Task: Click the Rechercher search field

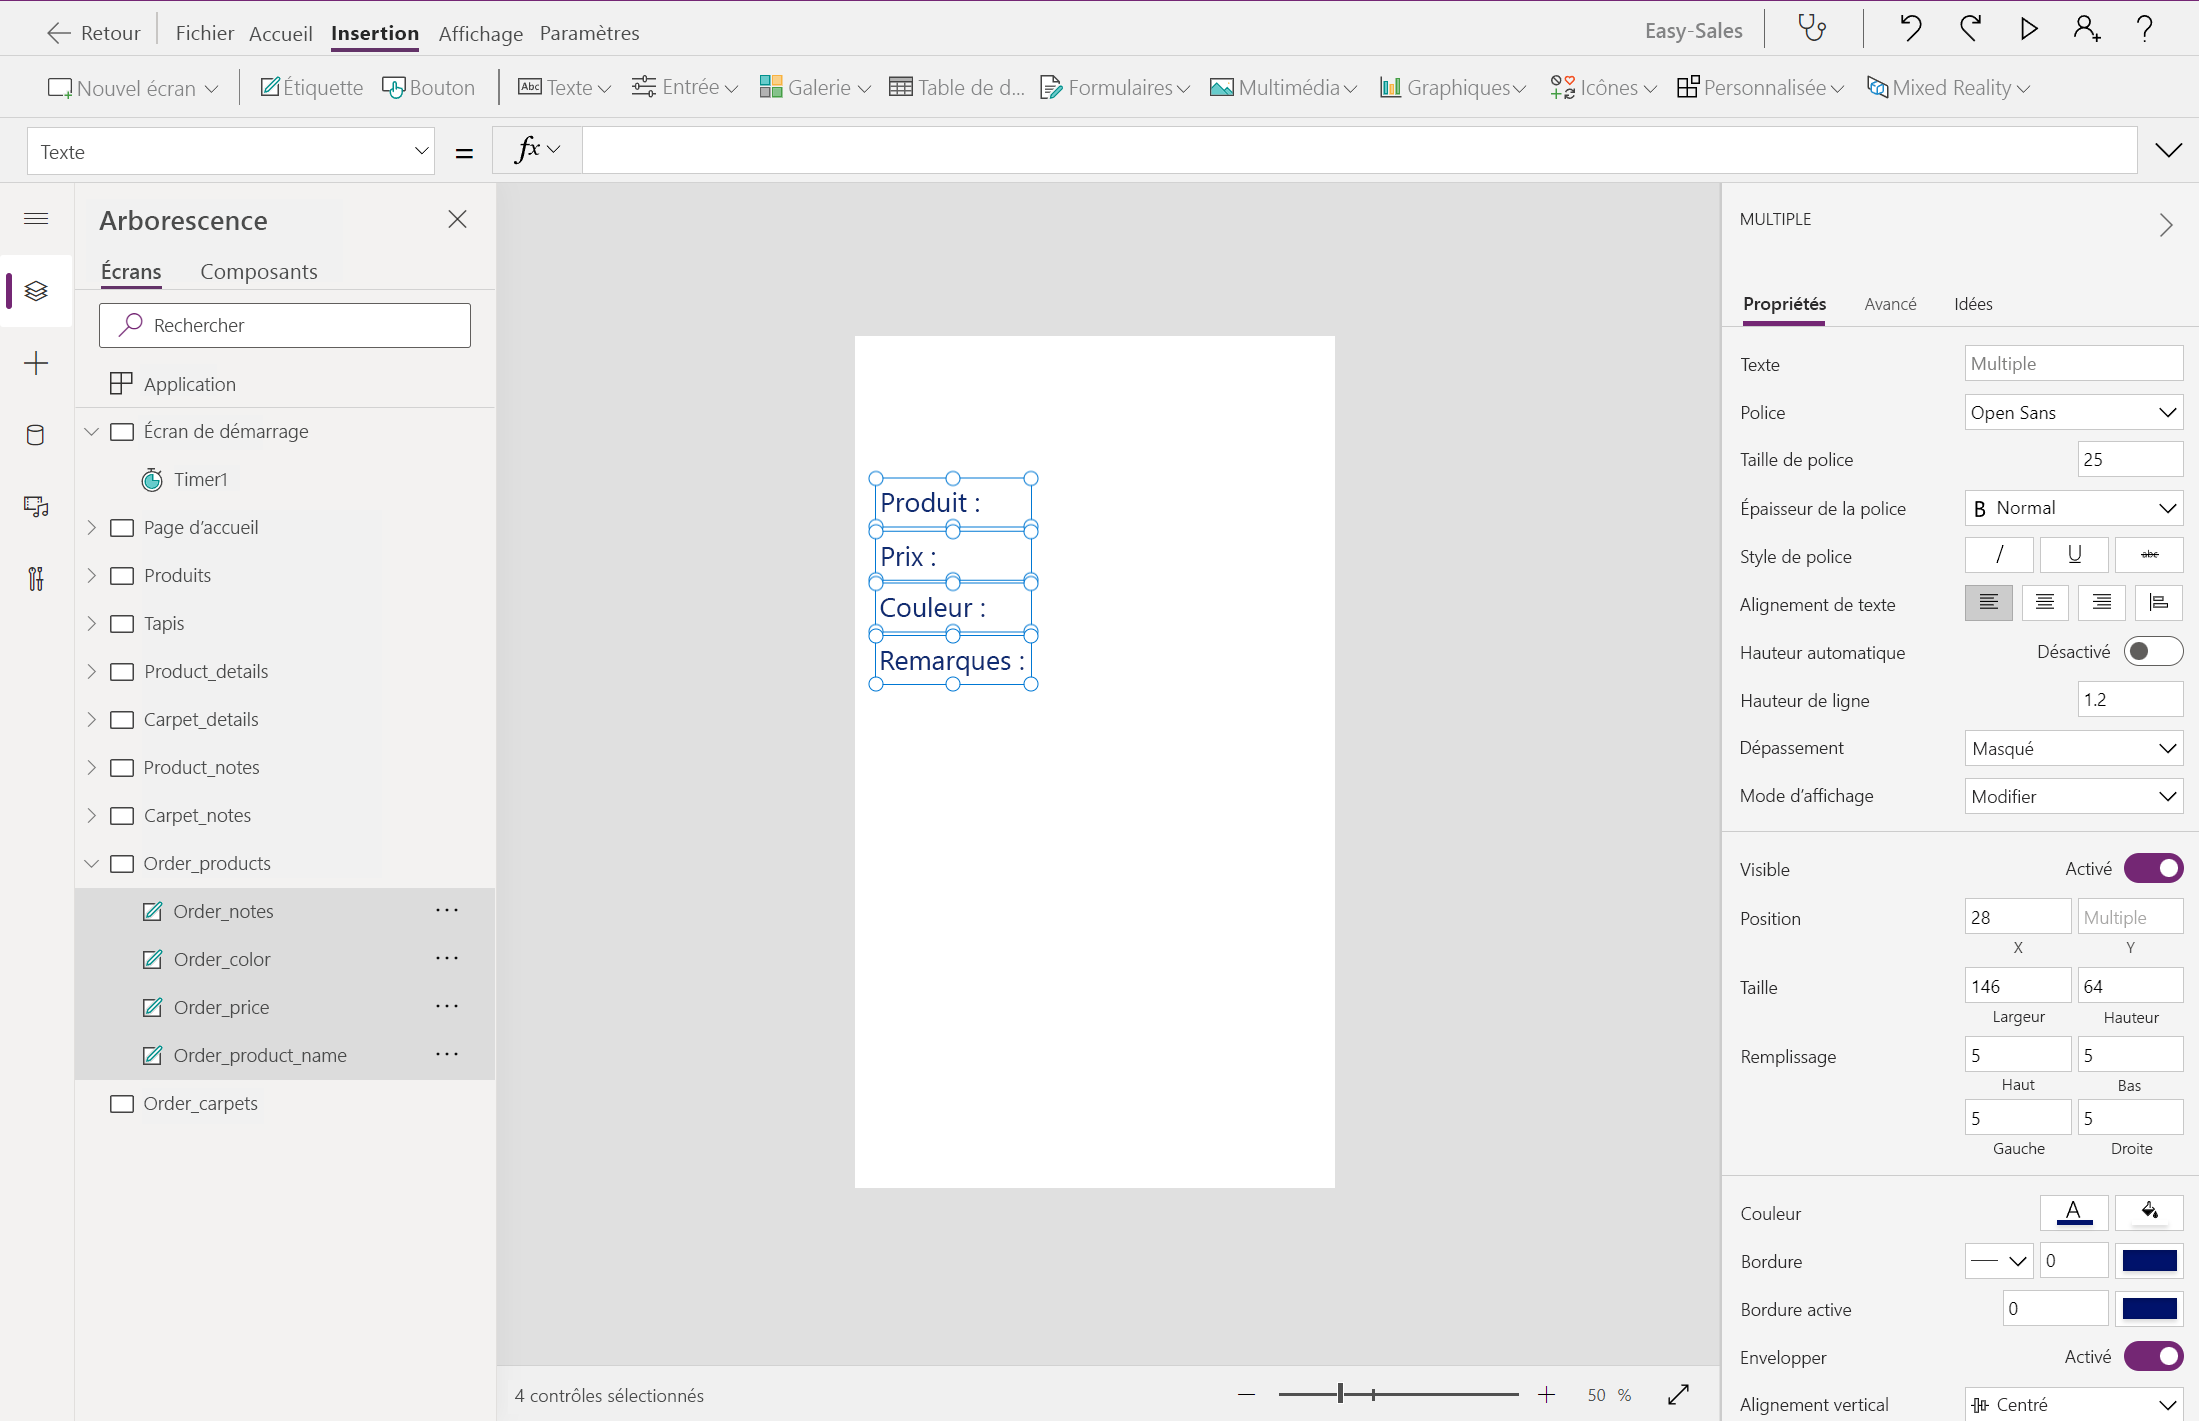Action: tap(285, 325)
